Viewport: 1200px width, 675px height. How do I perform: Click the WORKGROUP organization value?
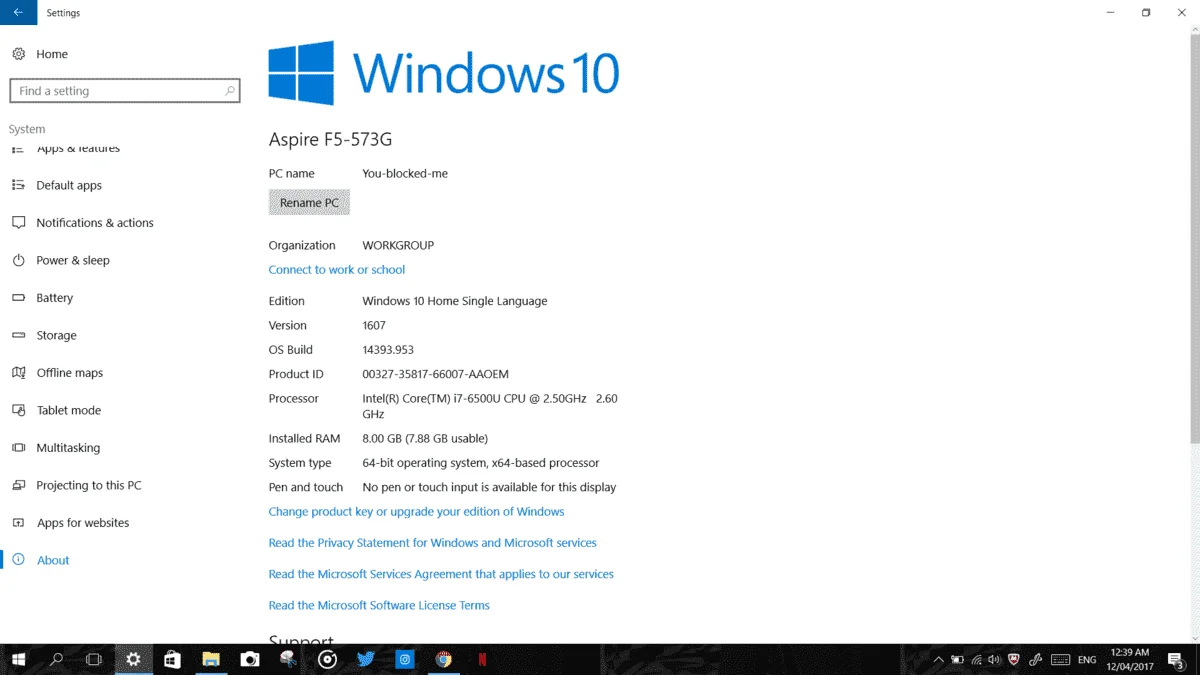[x=398, y=245]
